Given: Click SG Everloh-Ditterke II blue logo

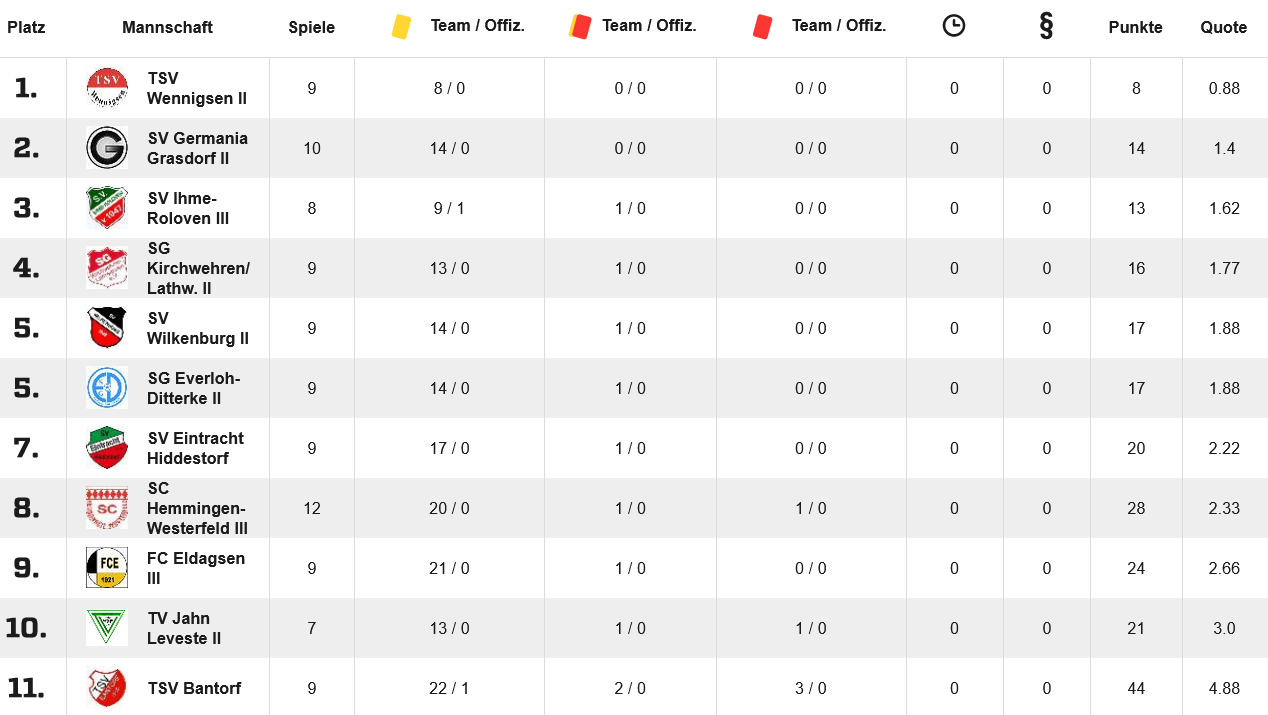Looking at the screenshot, I should pos(107,388).
